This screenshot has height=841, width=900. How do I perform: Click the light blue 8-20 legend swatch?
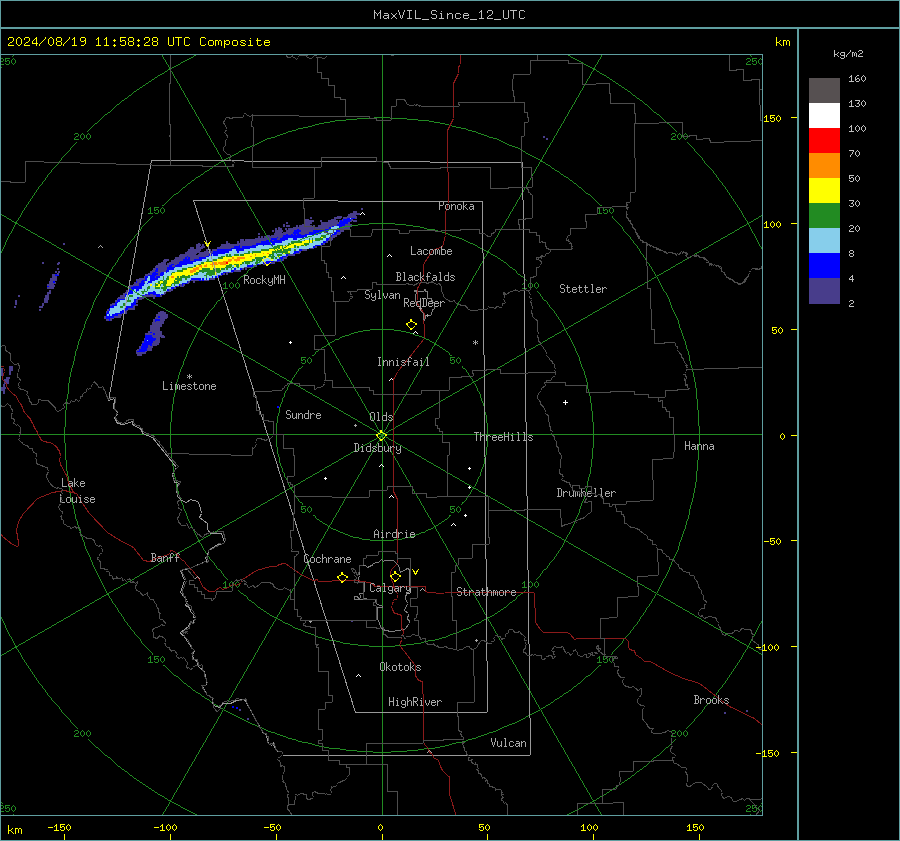824,241
